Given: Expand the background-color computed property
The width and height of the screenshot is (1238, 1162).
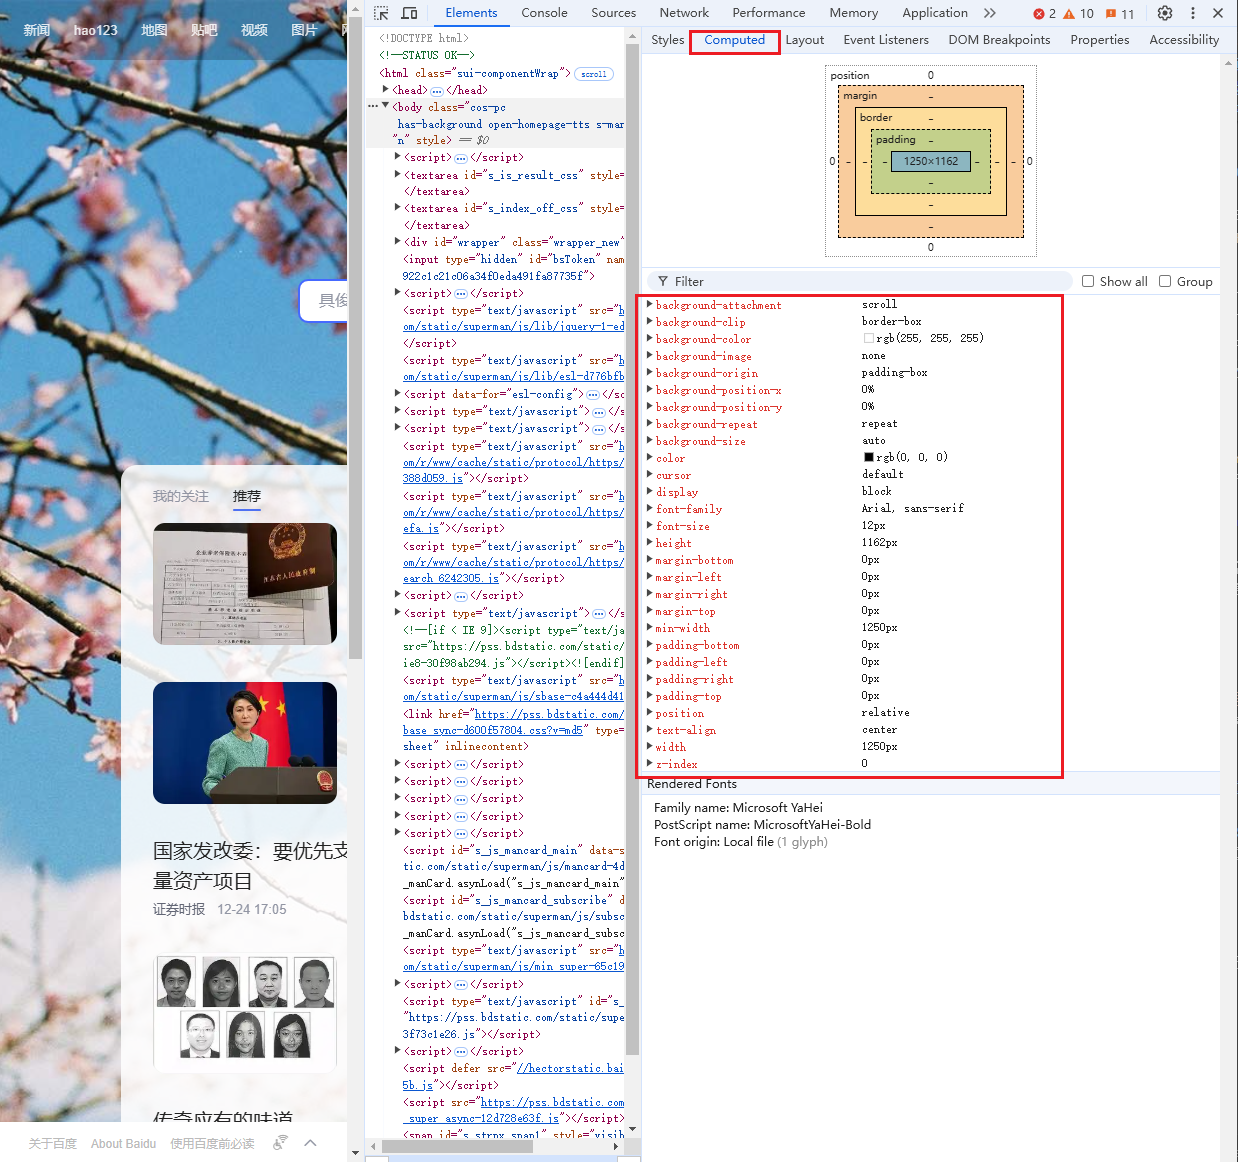Looking at the screenshot, I should [x=650, y=338].
